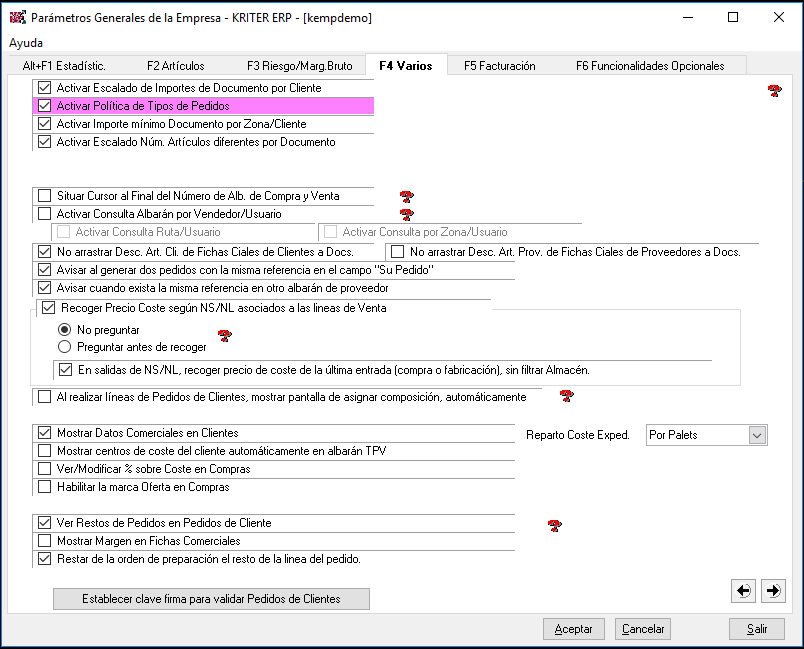The image size is (804, 649).
Task: Click the Reparto Coste Exped. label
Action: point(578,435)
